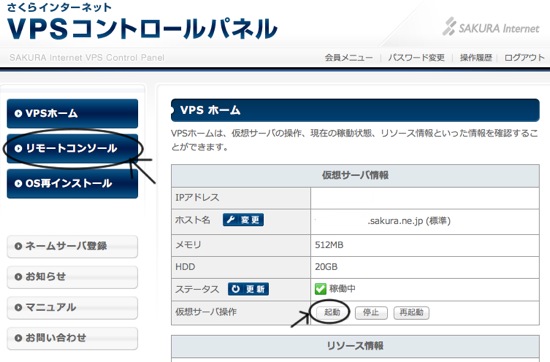This screenshot has height=362, width=550.
Task: Click the bullet icon beside ネームサーバ登録
Action: click(18, 246)
